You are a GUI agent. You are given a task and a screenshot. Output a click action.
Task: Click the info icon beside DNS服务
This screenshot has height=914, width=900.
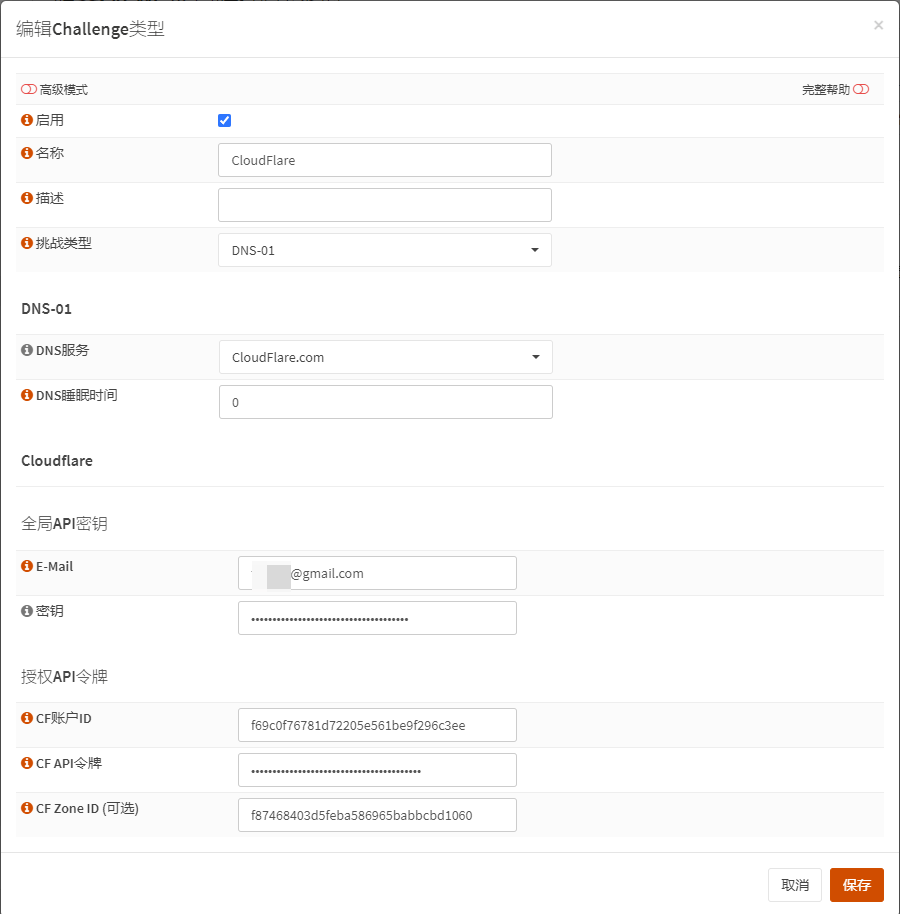point(27,350)
